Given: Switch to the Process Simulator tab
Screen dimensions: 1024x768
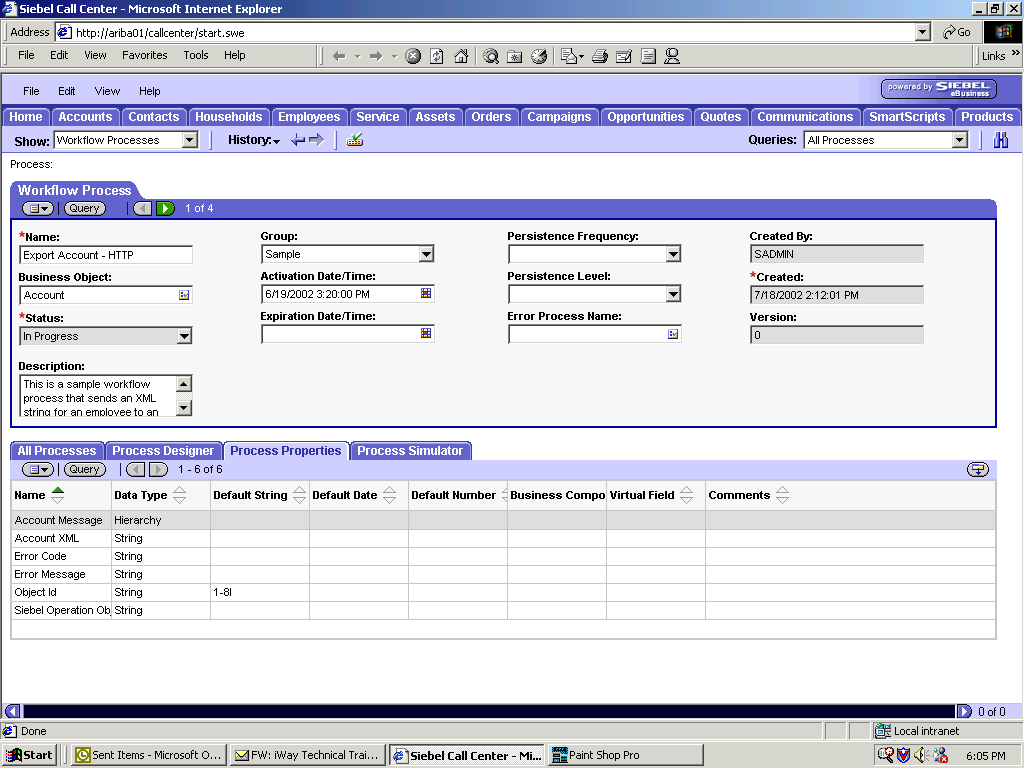Looking at the screenshot, I should click(410, 450).
